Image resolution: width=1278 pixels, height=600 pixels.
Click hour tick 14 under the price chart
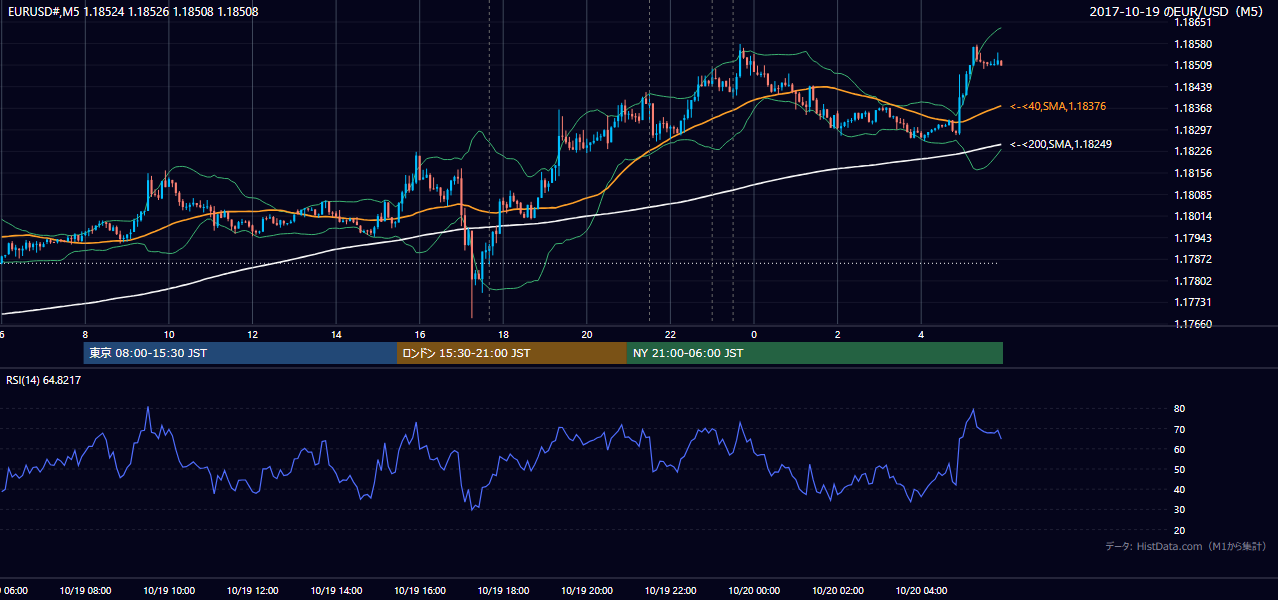(x=336, y=335)
